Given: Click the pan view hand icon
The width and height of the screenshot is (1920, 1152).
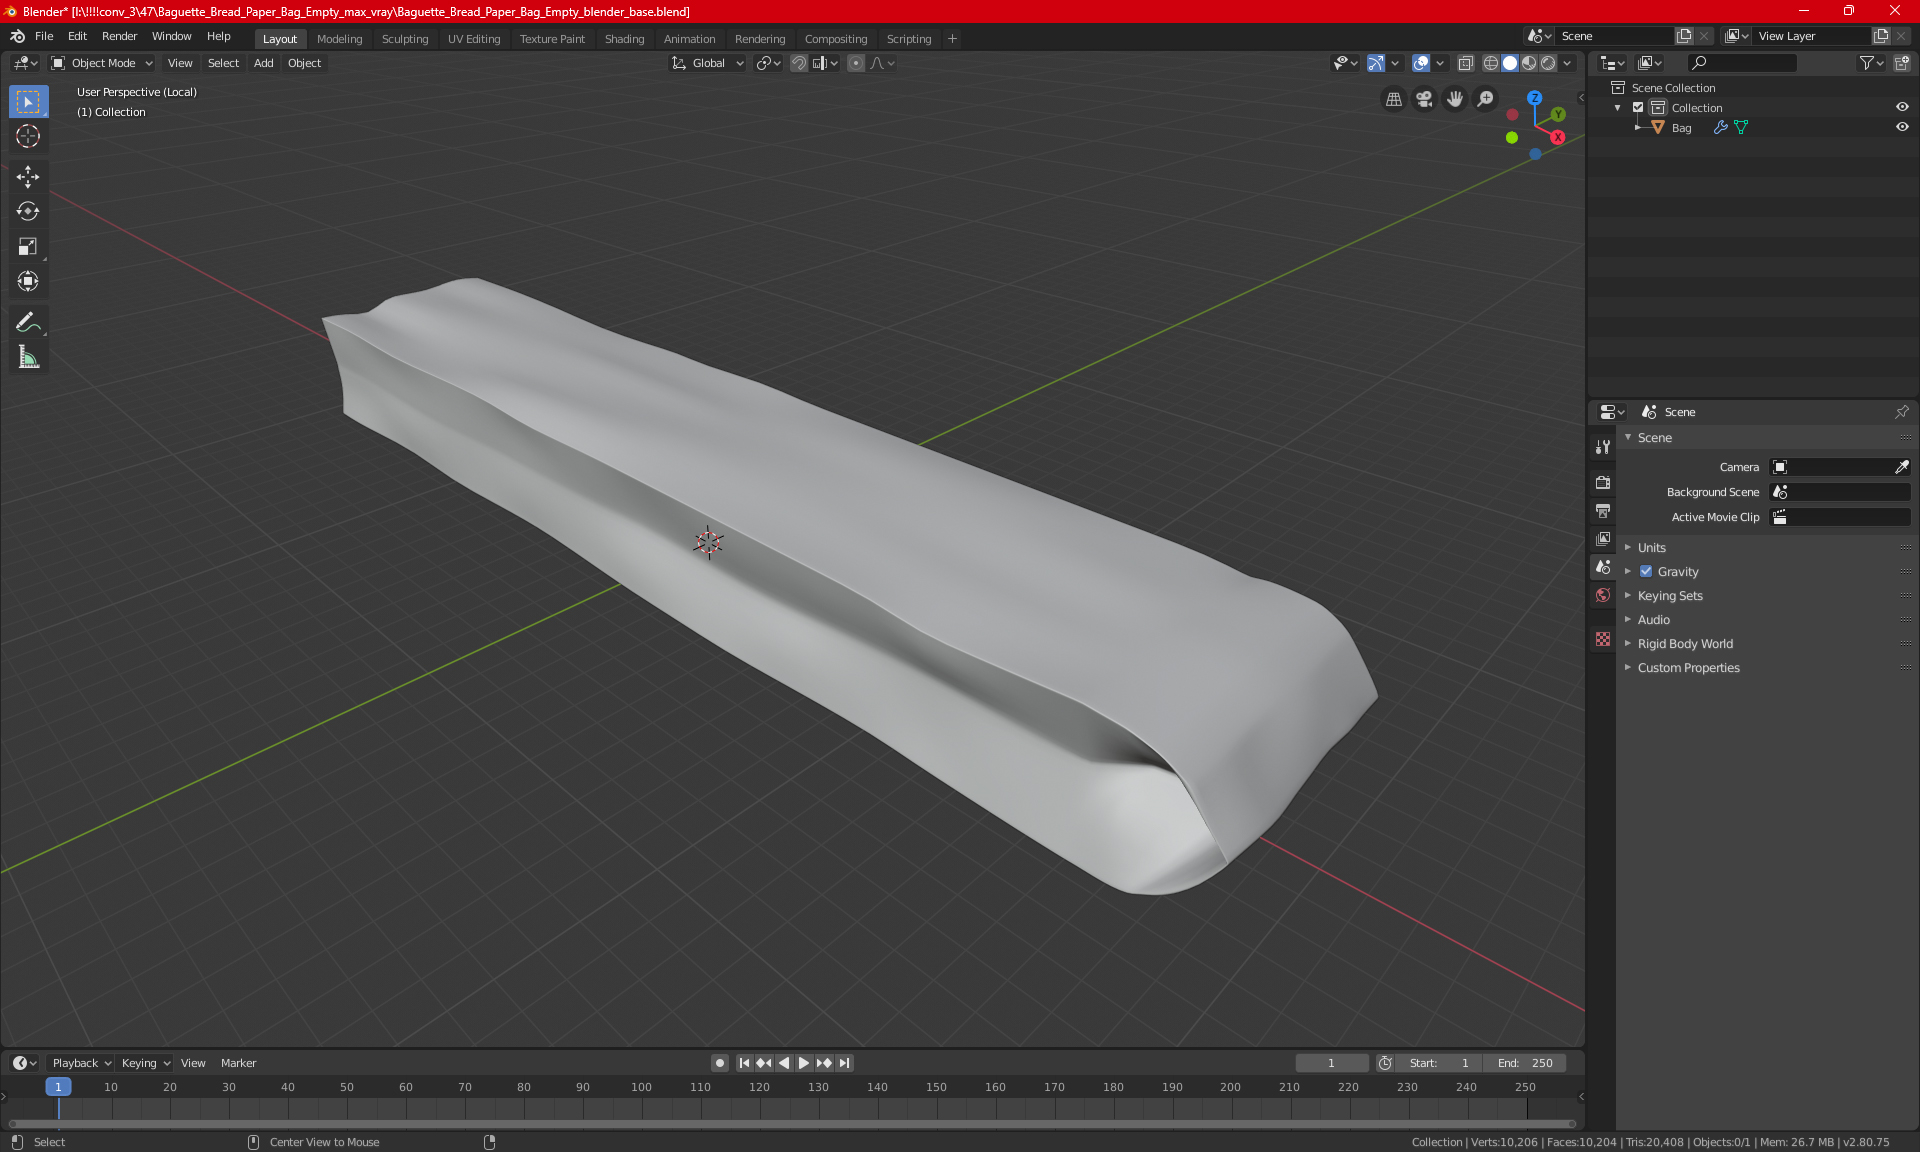Looking at the screenshot, I should click(x=1455, y=99).
